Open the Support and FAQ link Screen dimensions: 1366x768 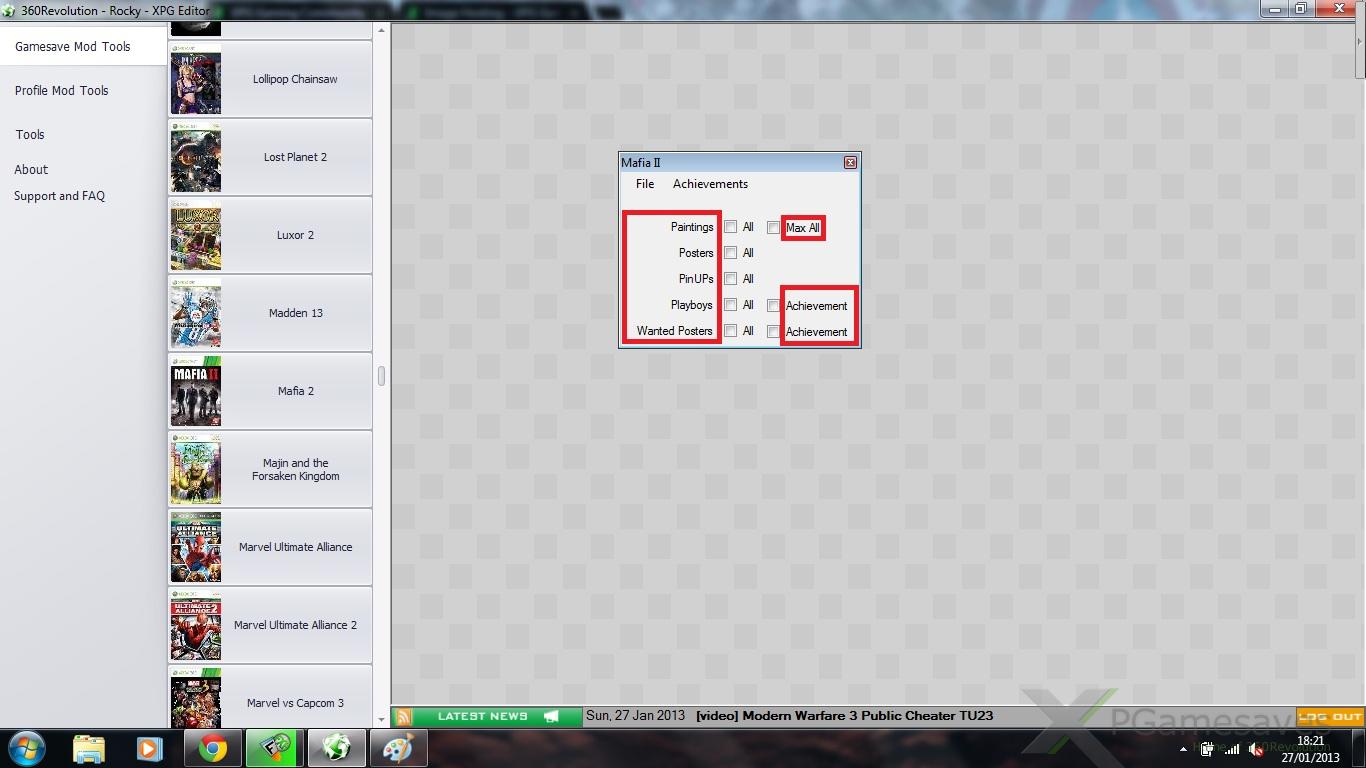(x=59, y=196)
